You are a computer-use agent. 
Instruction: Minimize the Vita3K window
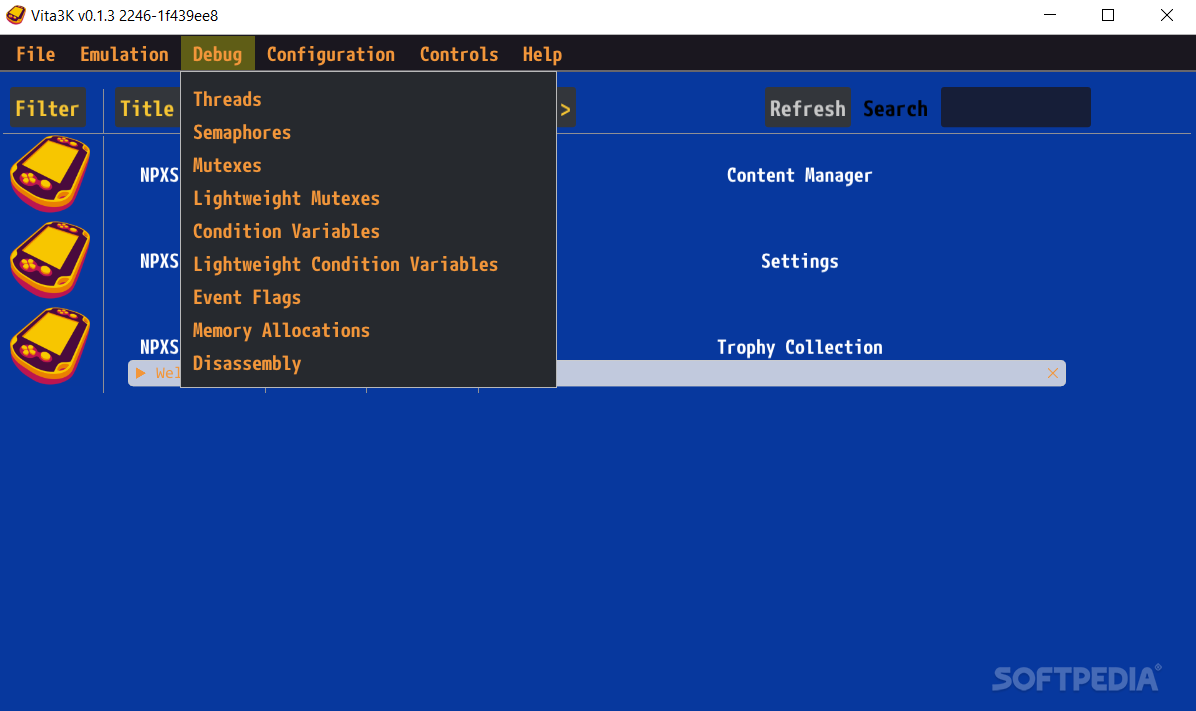coord(1050,15)
